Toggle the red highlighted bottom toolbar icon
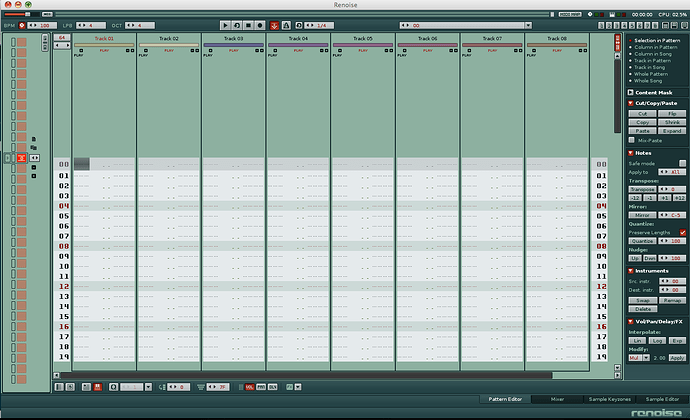 click(x=98, y=387)
